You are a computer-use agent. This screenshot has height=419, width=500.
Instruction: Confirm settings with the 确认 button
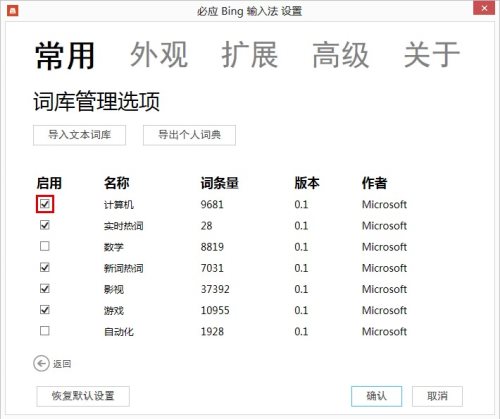click(x=376, y=396)
